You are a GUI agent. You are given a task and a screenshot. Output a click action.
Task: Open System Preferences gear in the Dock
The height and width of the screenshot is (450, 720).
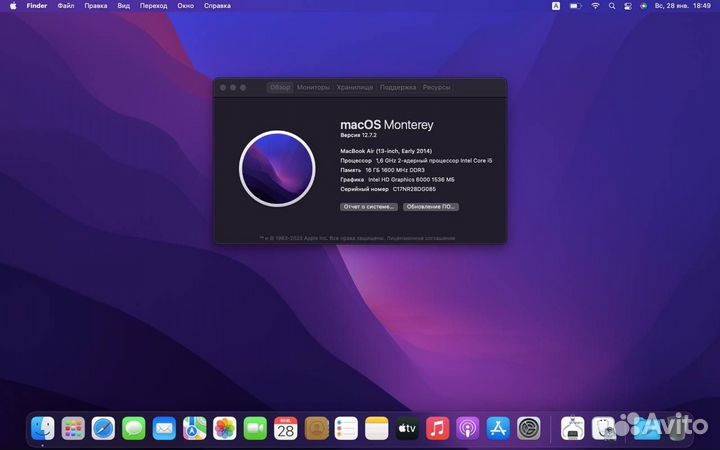pos(529,428)
